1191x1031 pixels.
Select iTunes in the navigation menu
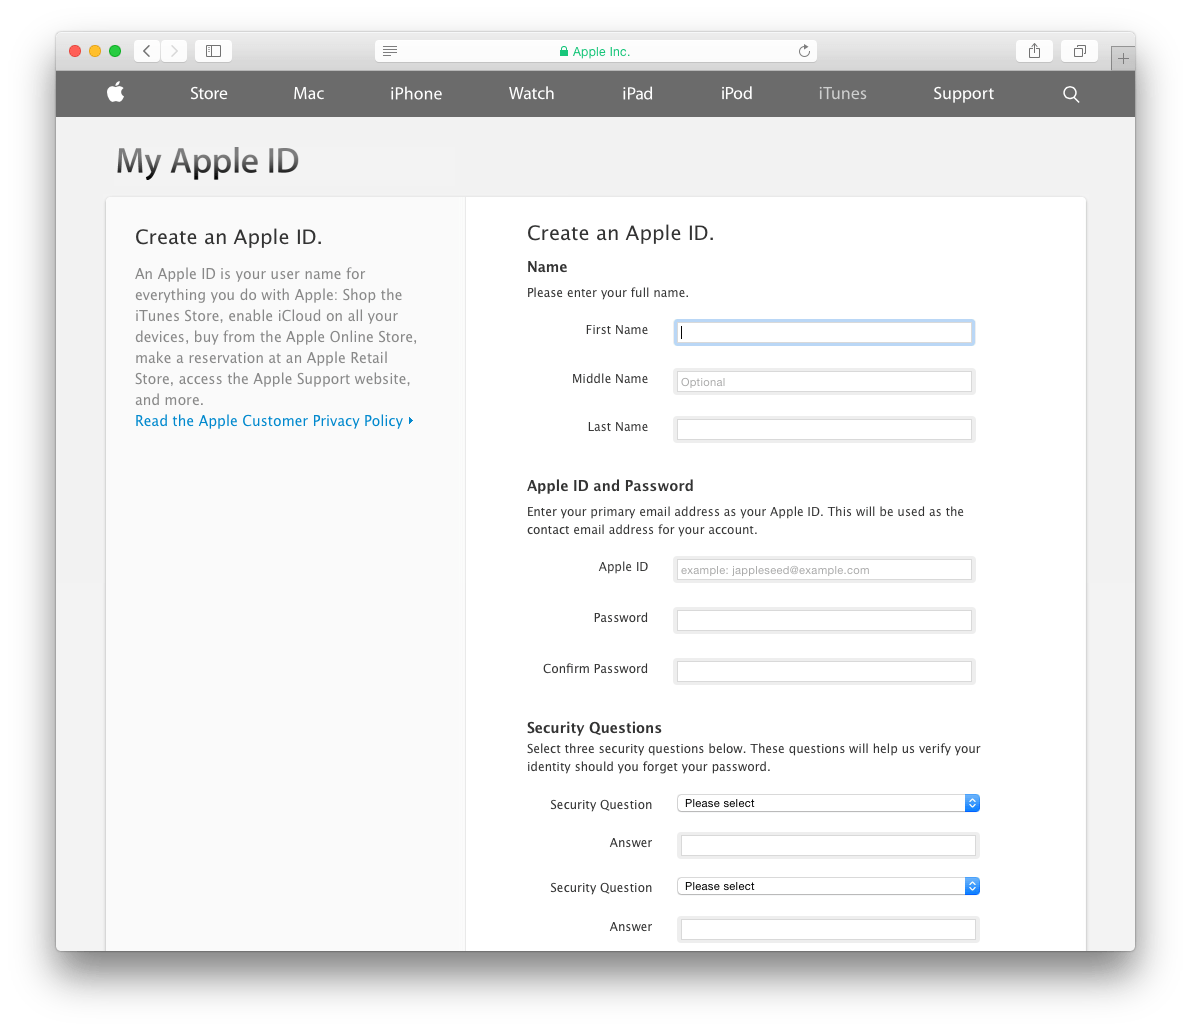click(842, 93)
